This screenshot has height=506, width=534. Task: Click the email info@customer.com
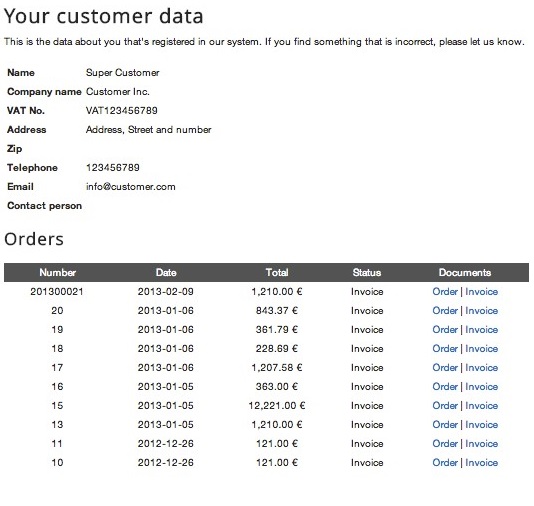pyautogui.click(x=131, y=187)
